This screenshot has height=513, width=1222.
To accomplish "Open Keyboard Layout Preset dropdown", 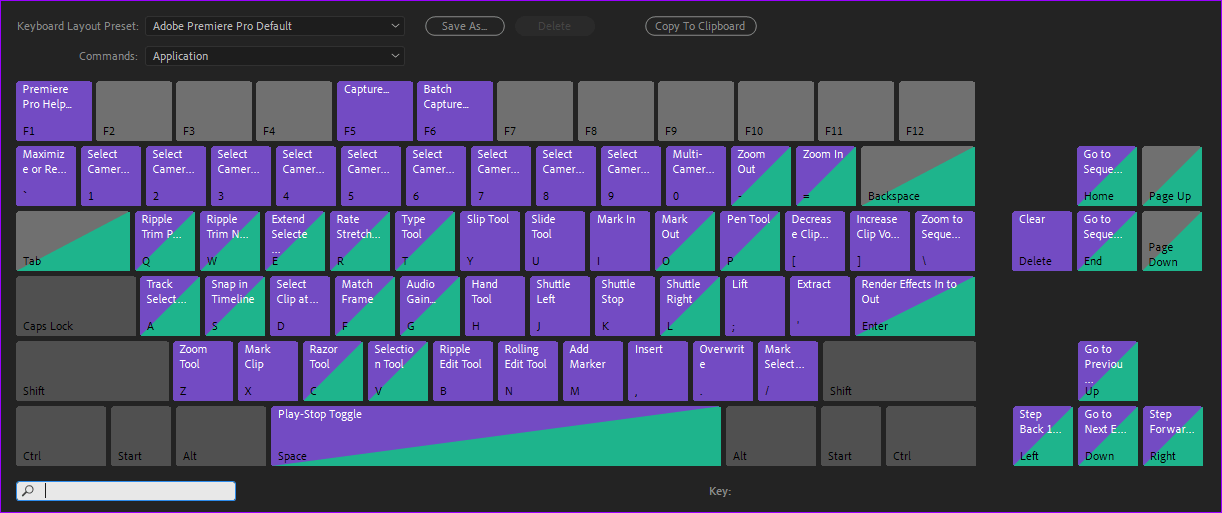I will point(275,26).
